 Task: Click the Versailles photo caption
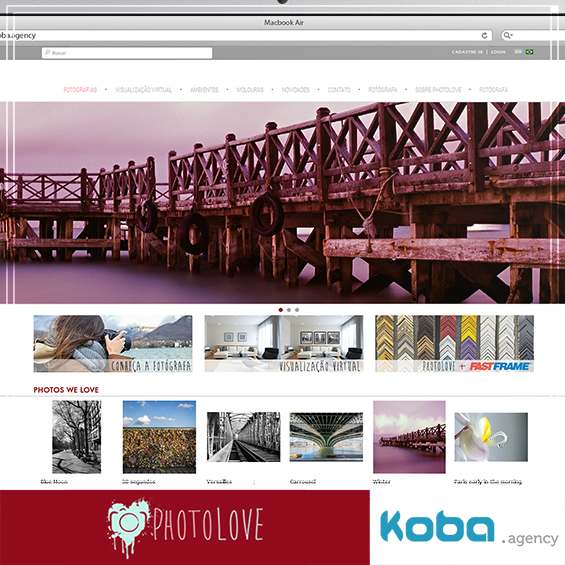point(219,481)
